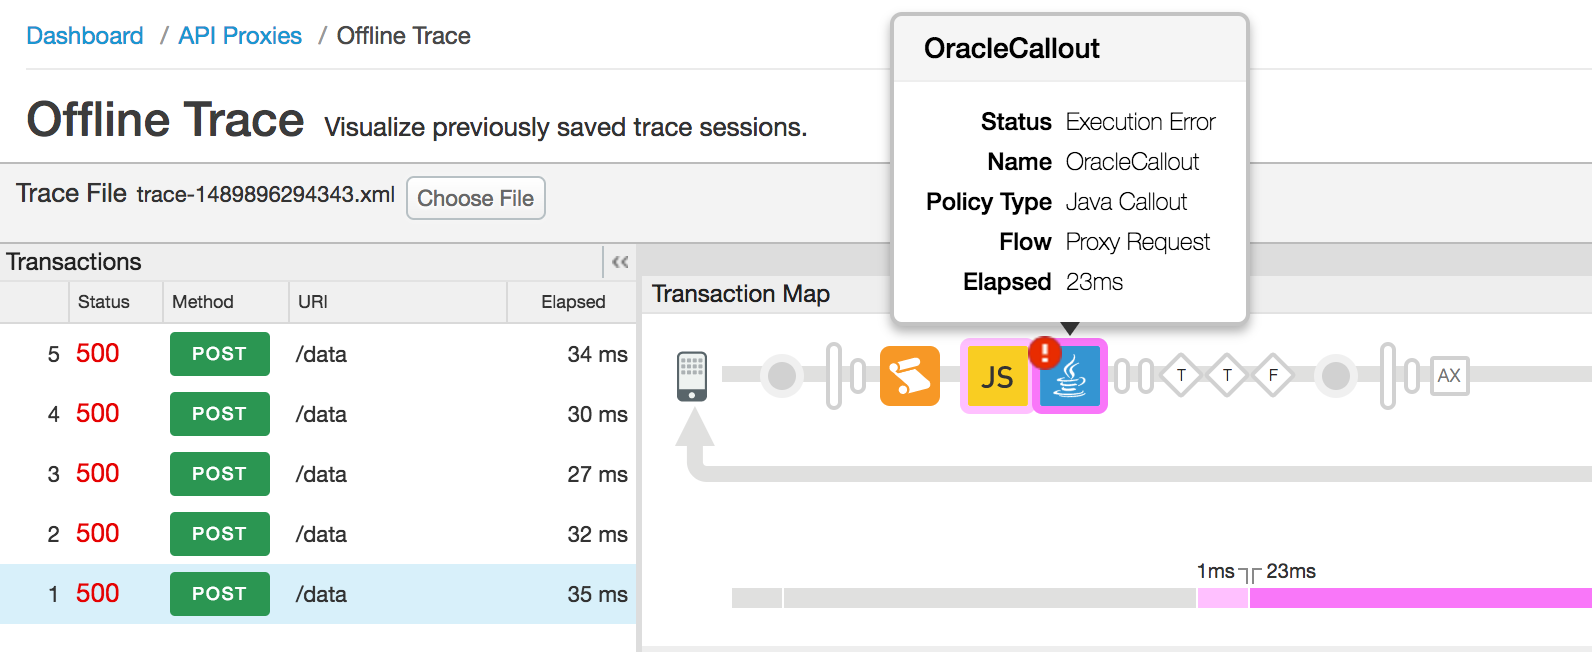Sort by the Status column header
The height and width of the screenshot is (652, 1592).
pos(104,302)
